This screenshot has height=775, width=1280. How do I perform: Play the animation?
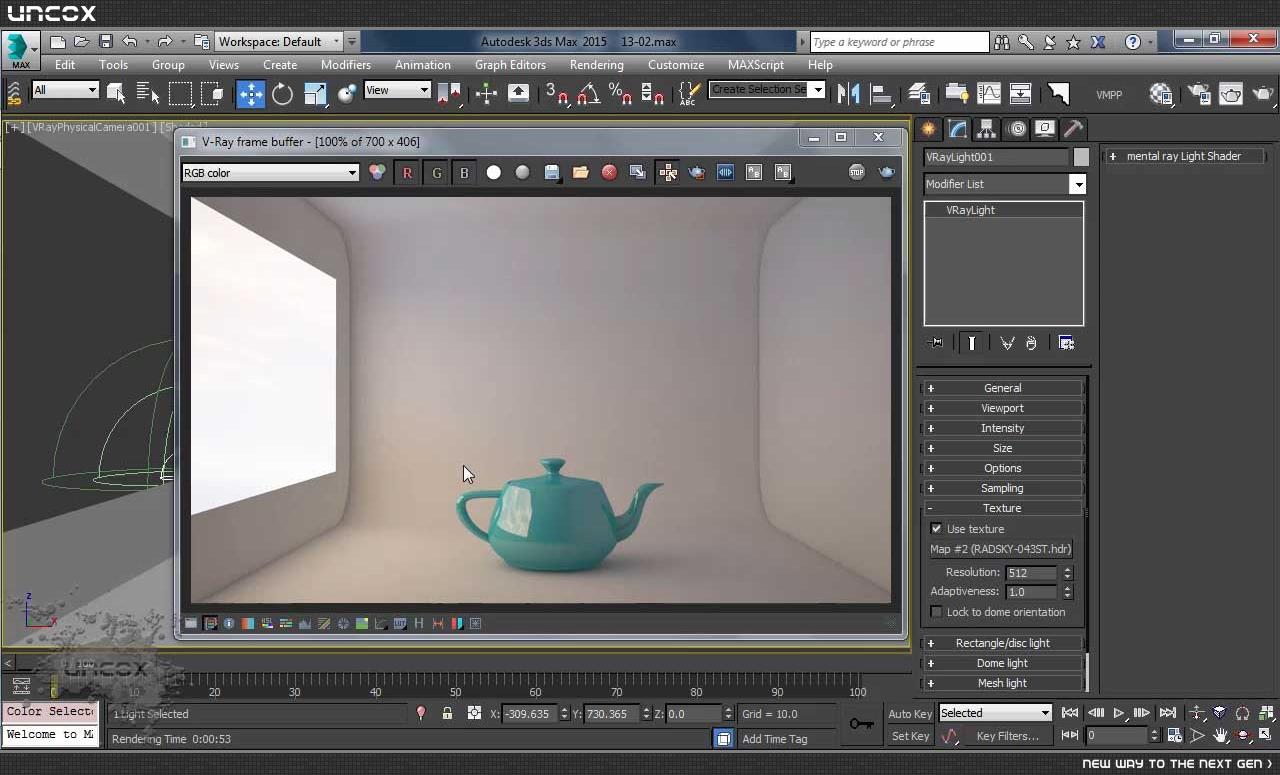(1119, 713)
